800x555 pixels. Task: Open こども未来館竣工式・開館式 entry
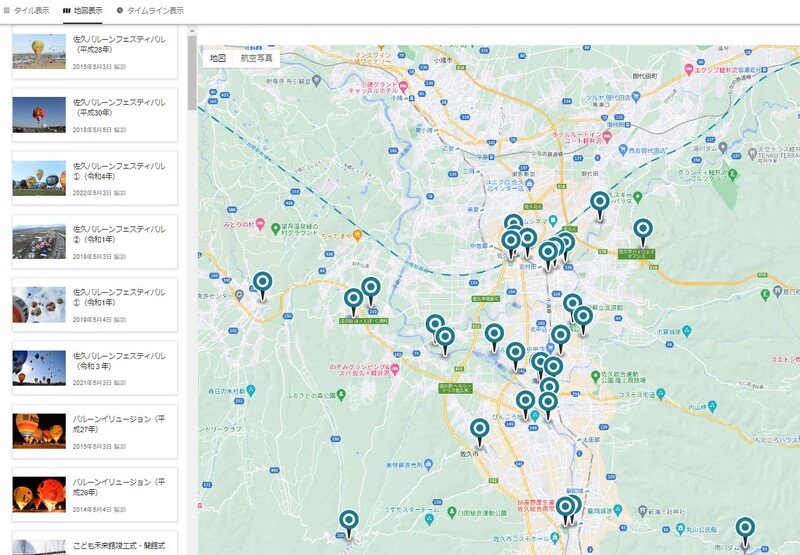click(95, 544)
